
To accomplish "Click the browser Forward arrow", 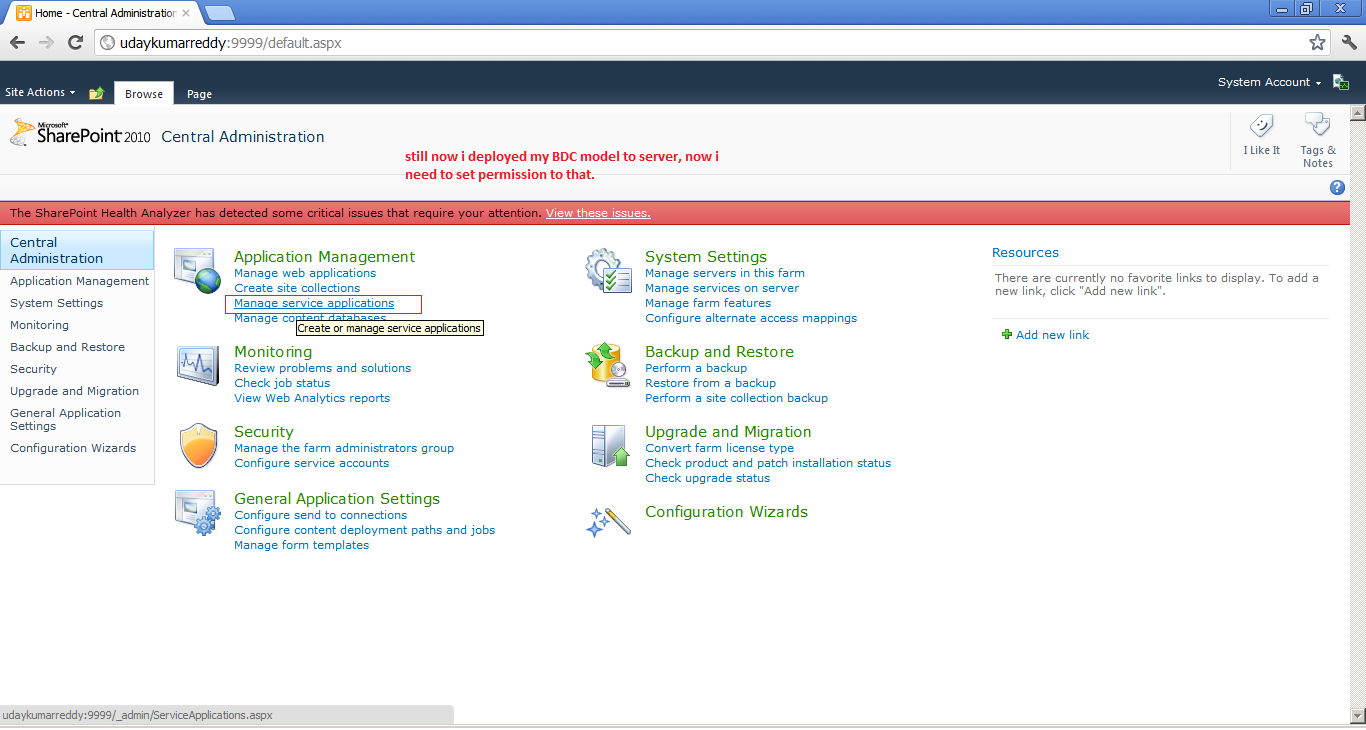I will click(x=46, y=43).
